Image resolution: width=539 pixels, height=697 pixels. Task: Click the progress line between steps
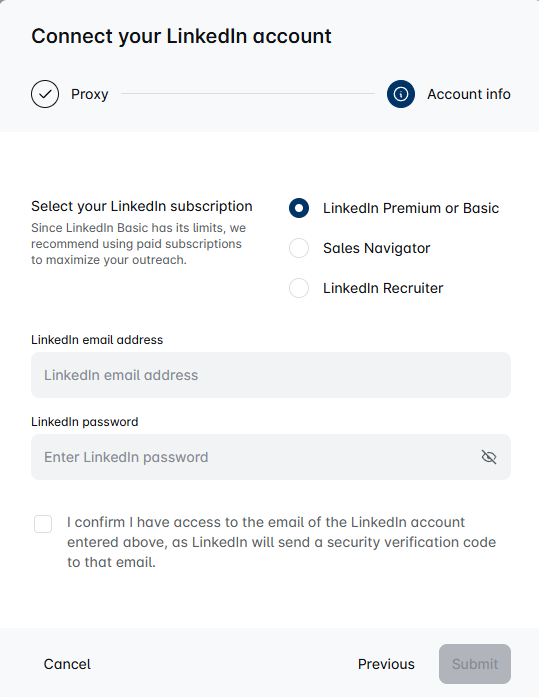click(248, 94)
